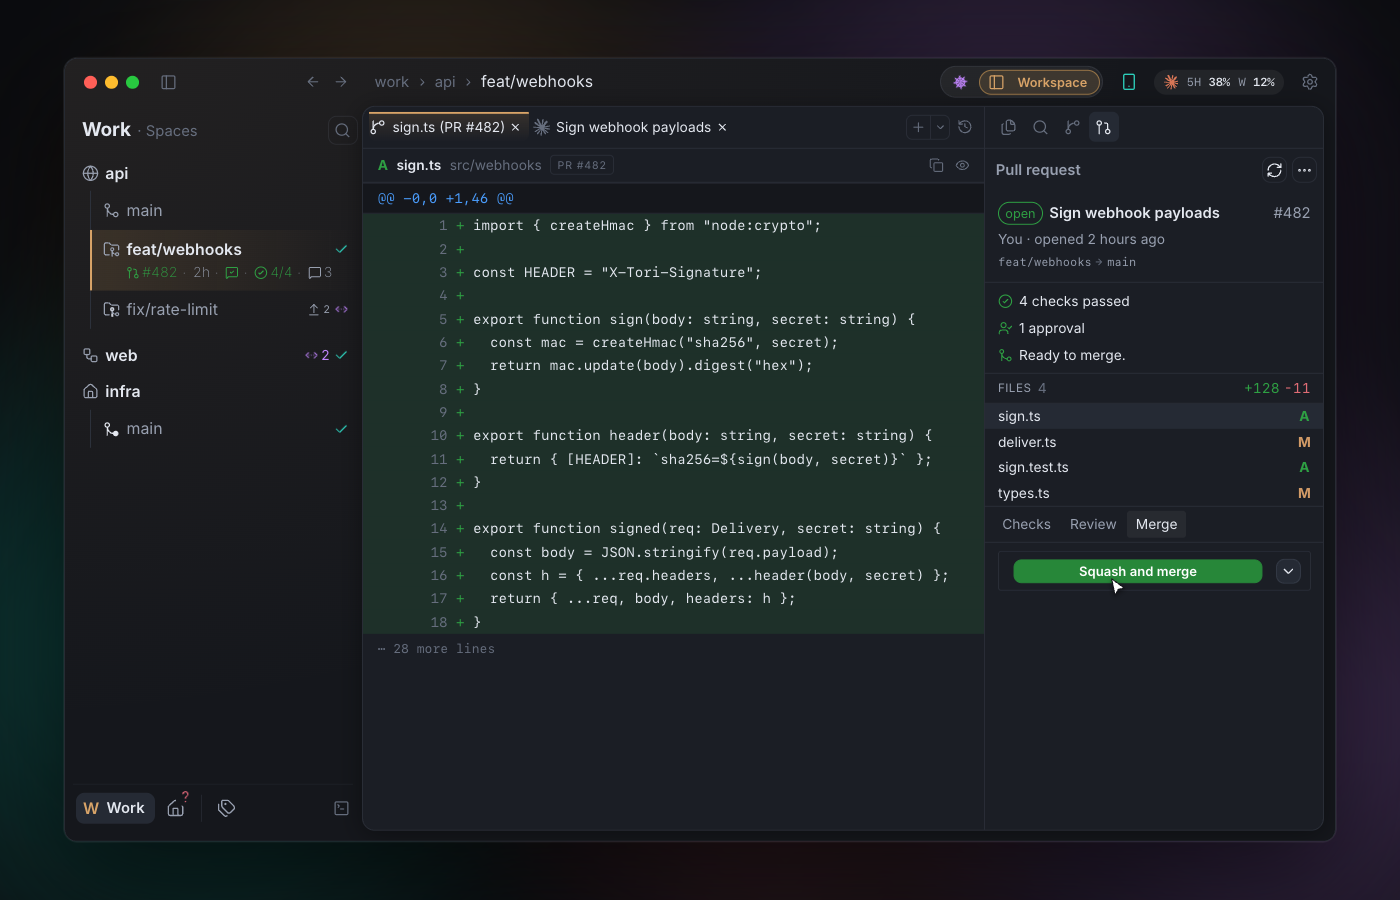Copy file contents with copy icon
The width and height of the screenshot is (1400, 900).
coord(936,165)
